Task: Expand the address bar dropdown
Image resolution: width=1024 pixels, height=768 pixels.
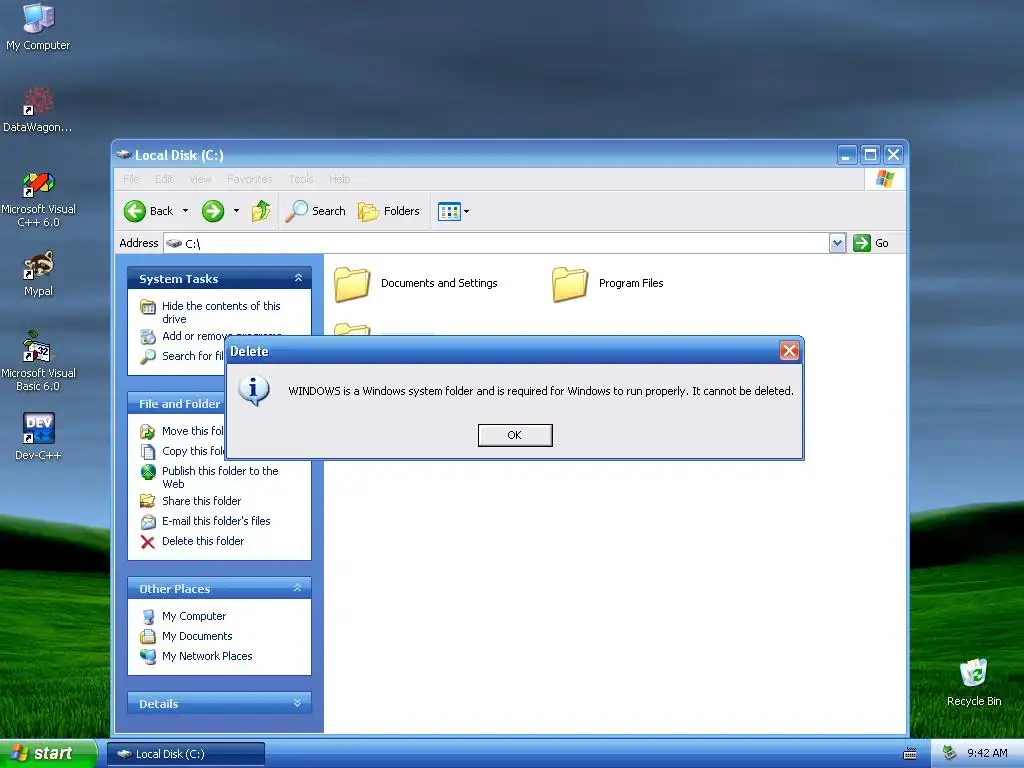Action: click(x=837, y=243)
